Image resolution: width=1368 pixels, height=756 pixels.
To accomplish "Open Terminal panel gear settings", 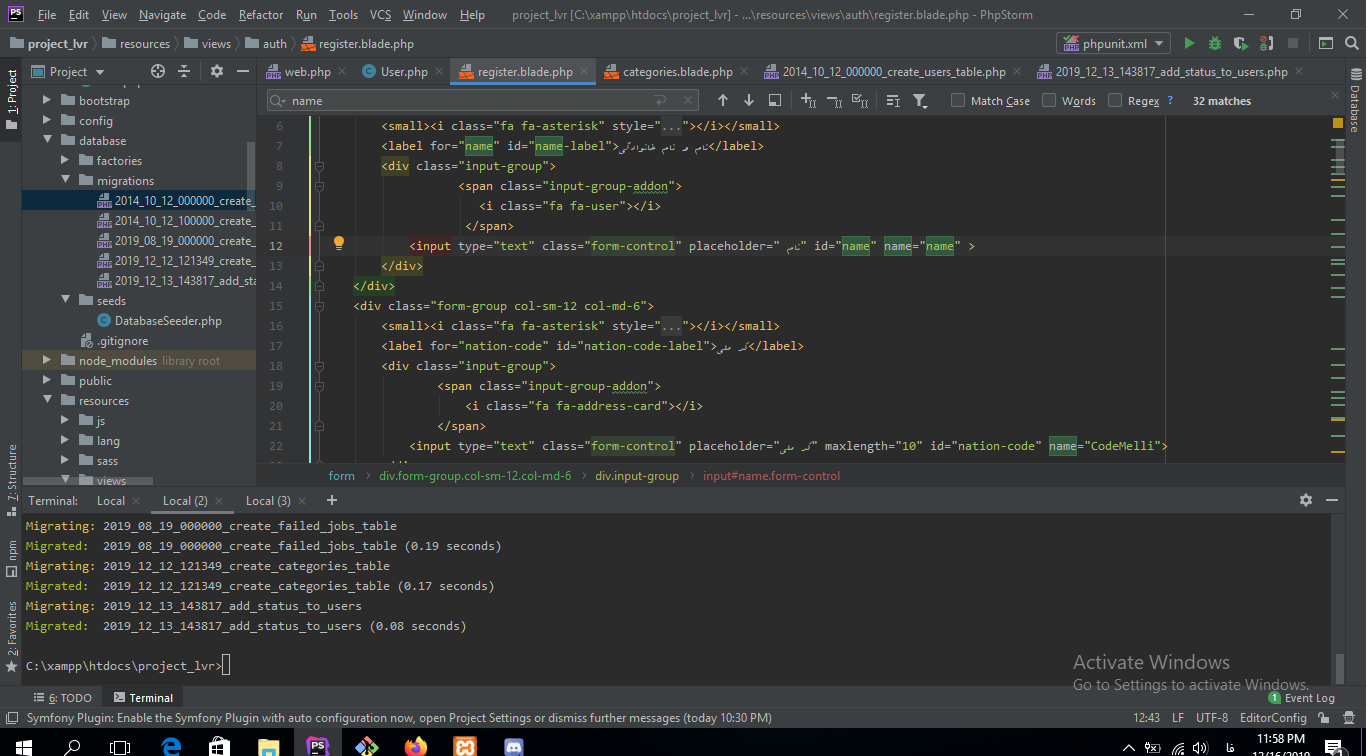I will [1305, 500].
